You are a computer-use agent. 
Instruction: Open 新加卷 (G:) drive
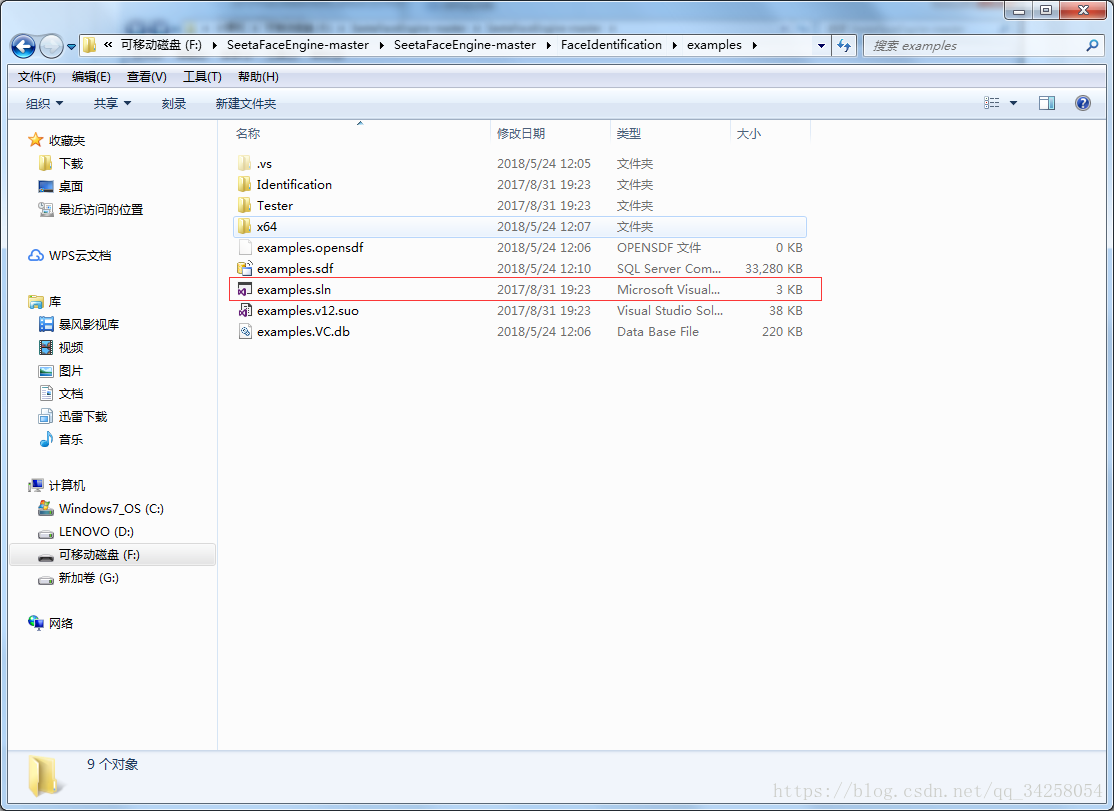coord(89,577)
